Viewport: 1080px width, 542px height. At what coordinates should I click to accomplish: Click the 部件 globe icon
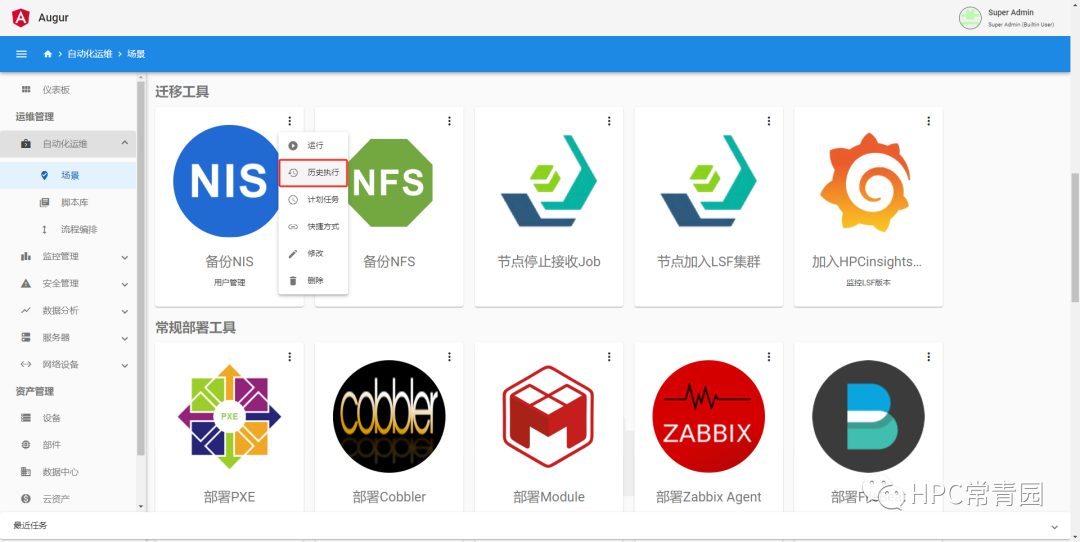point(26,445)
